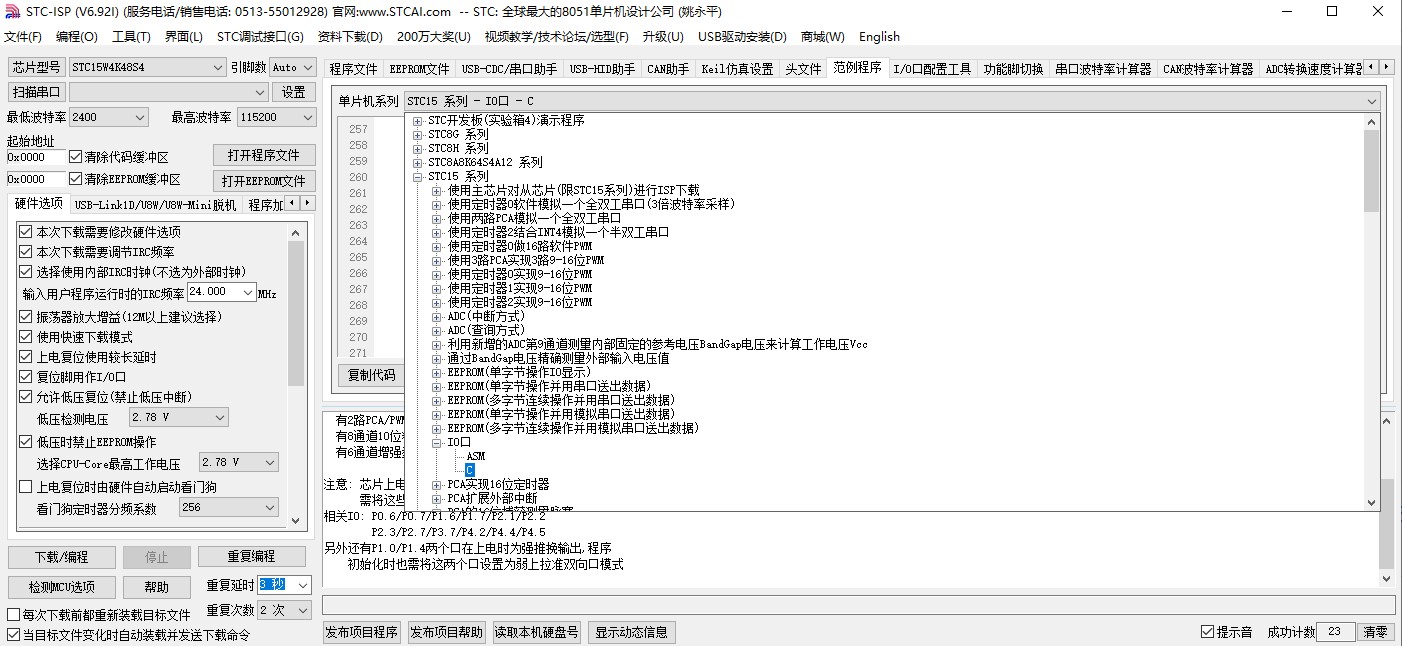Image resolution: width=1402 pixels, height=646 pixels.
Task: Open the English language menu
Action: pyautogui.click(x=879, y=37)
